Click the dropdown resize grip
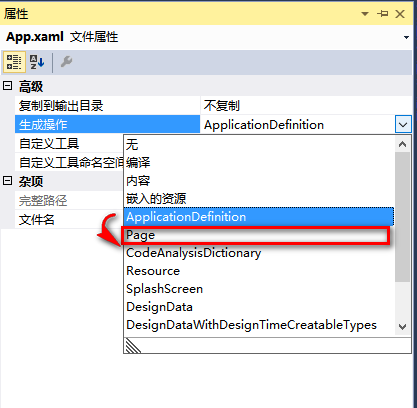The height and width of the screenshot is (408, 417). (133, 345)
